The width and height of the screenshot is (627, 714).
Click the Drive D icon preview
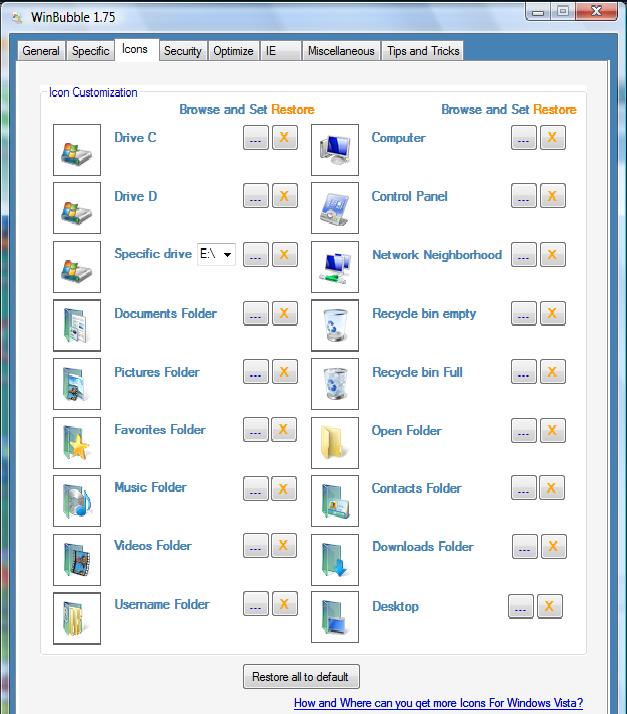[77, 208]
